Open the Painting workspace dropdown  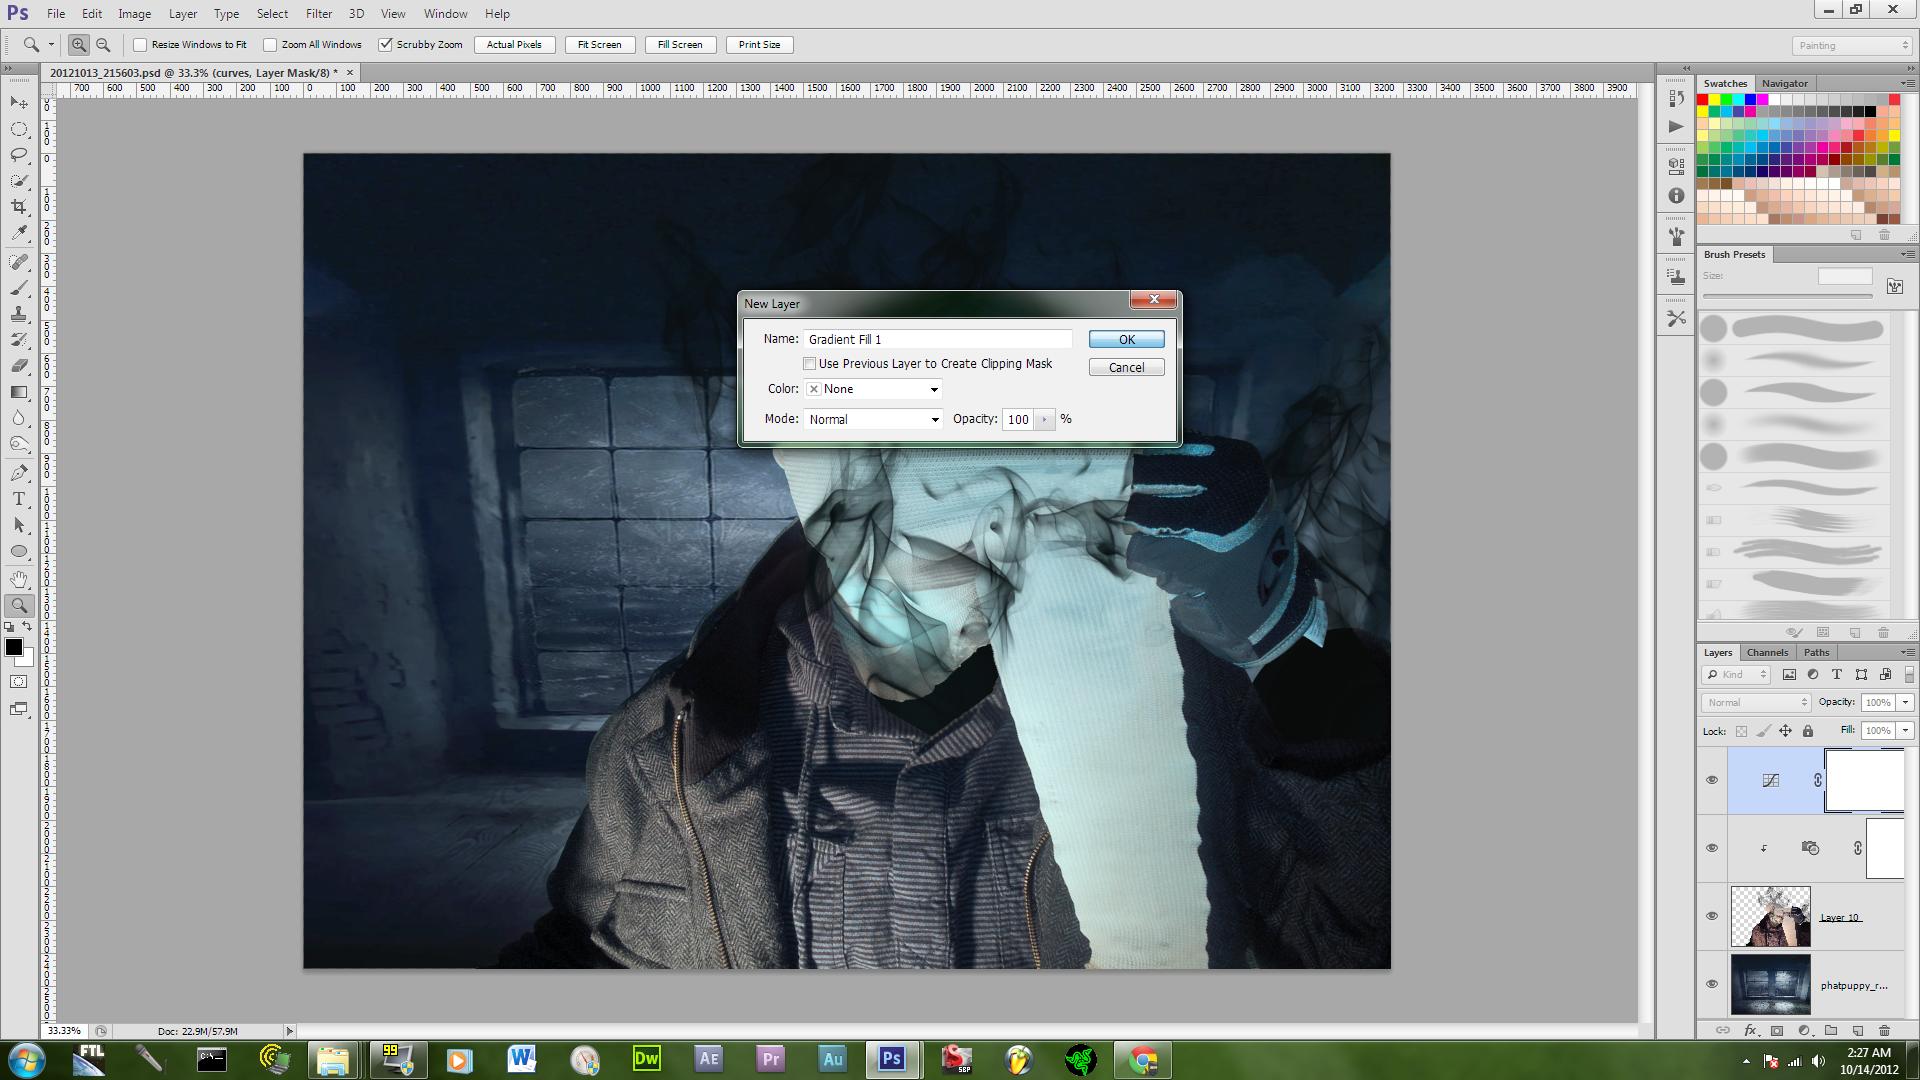tap(1850, 46)
